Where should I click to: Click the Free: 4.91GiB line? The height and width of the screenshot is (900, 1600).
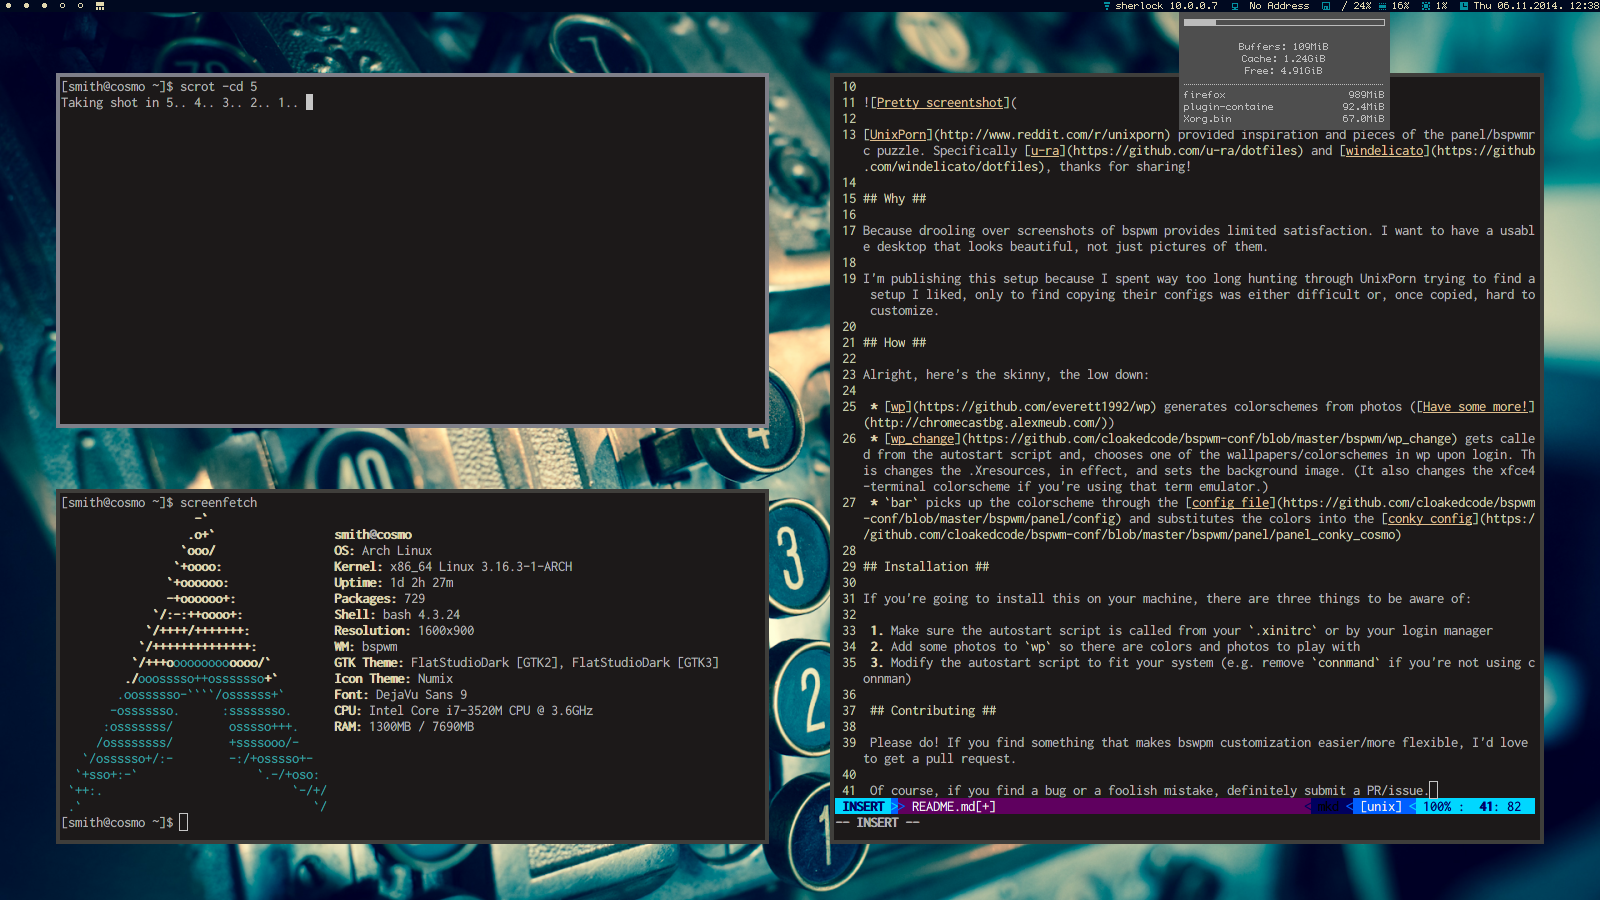pos(1283,71)
